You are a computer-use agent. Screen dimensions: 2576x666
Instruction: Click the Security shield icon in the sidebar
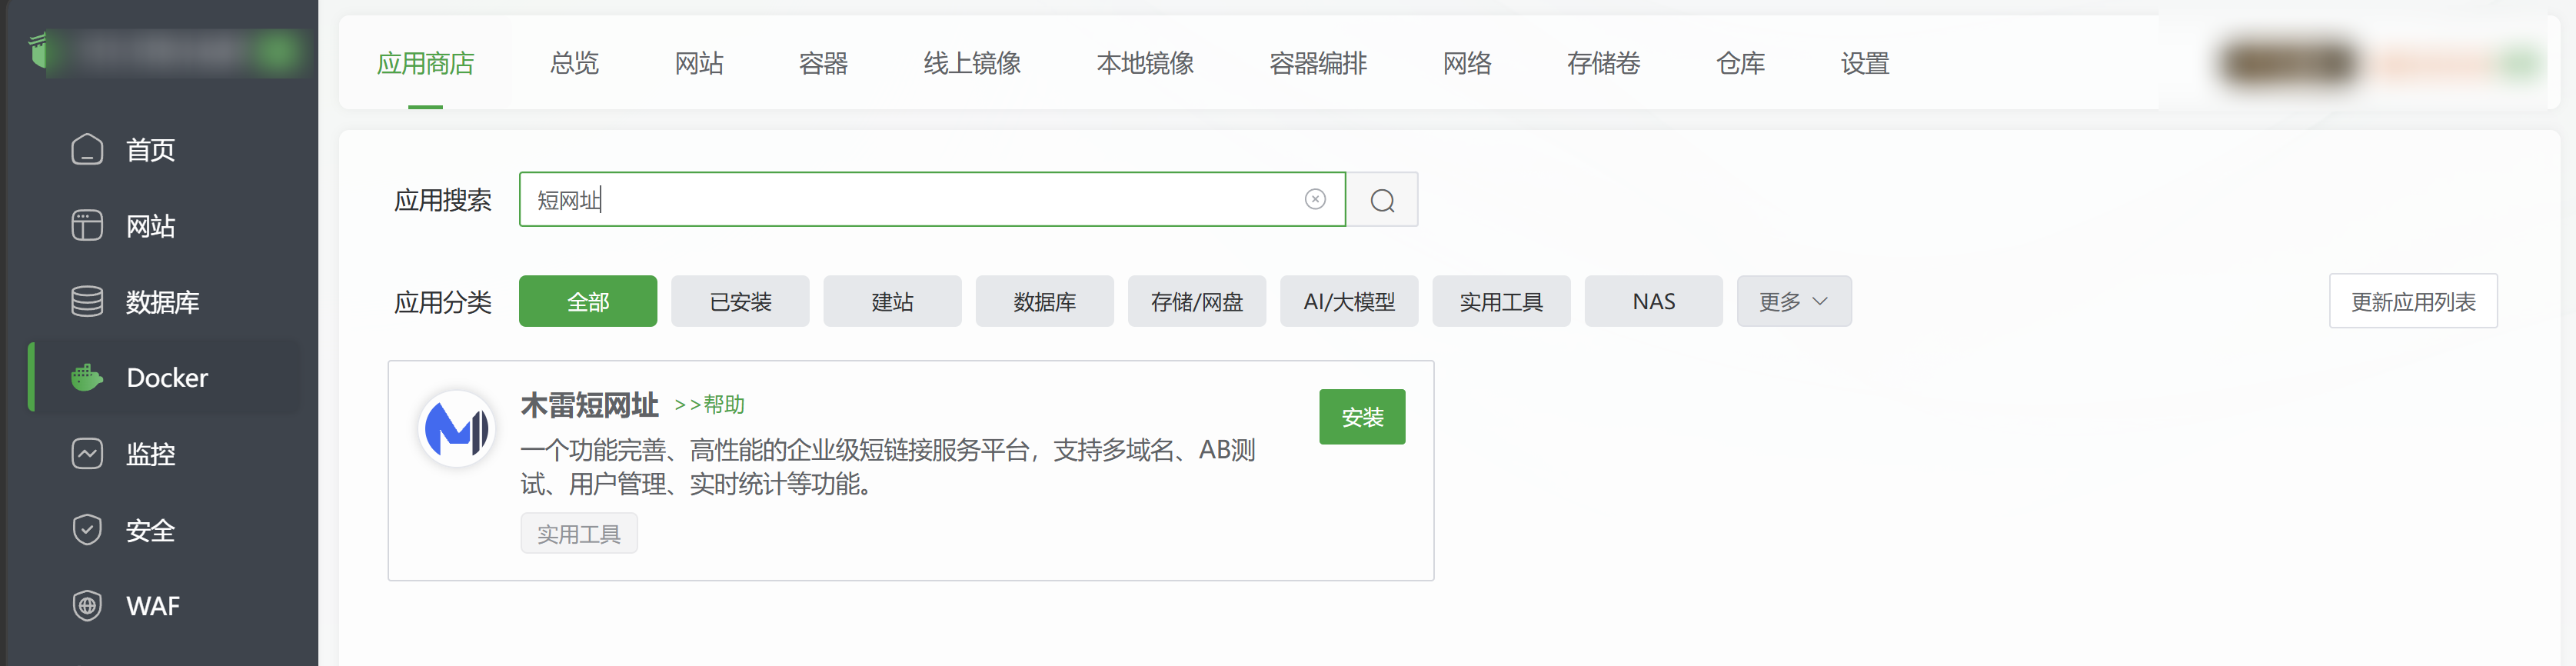click(x=87, y=530)
